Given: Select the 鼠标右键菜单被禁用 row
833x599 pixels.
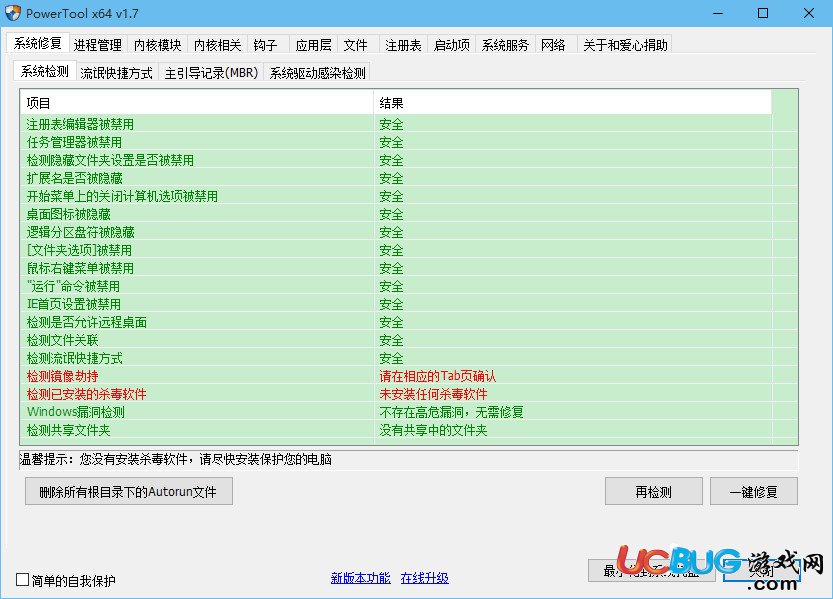Looking at the screenshot, I should point(396,268).
